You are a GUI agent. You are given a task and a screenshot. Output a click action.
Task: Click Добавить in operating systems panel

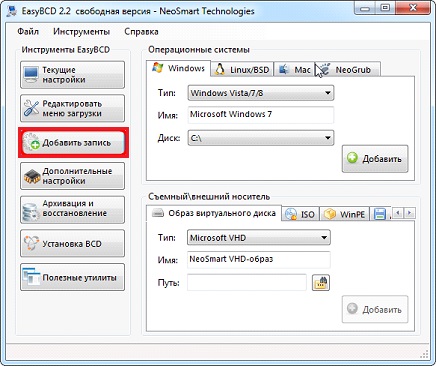pos(375,159)
